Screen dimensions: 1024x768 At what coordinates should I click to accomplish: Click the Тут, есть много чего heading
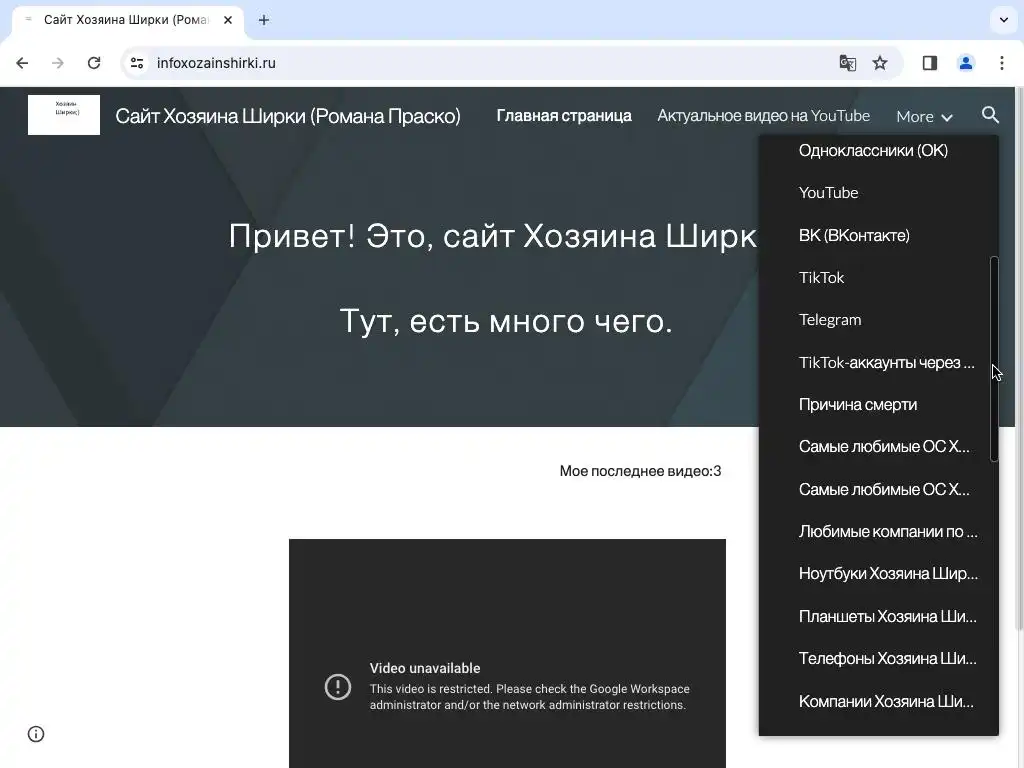[x=506, y=321]
